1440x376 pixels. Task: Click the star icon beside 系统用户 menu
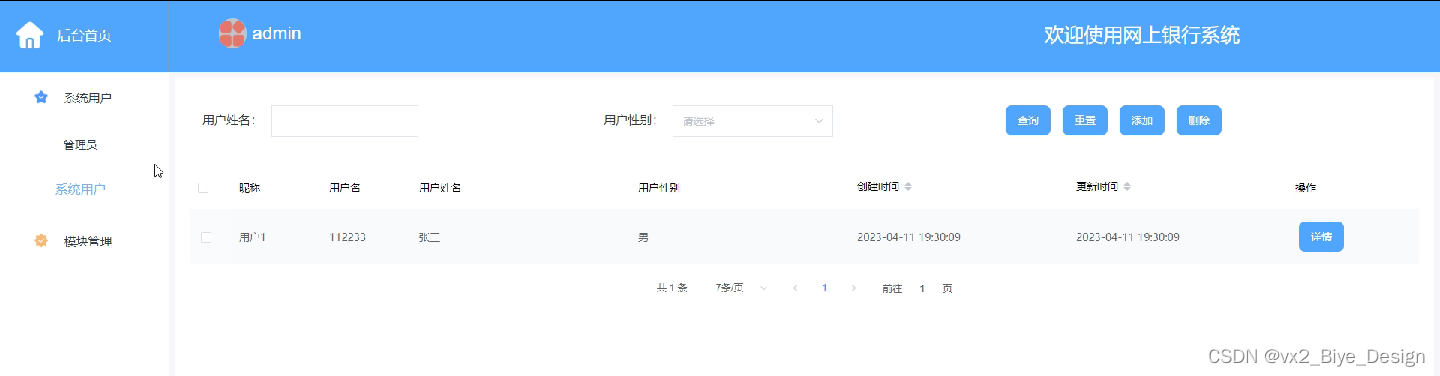pyautogui.click(x=41, y=98)
